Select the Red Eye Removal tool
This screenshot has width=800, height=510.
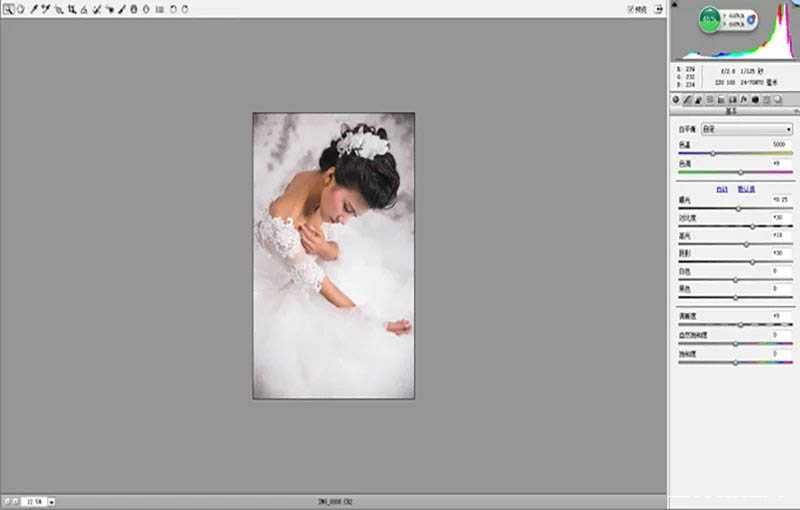(x=109, y=9)
